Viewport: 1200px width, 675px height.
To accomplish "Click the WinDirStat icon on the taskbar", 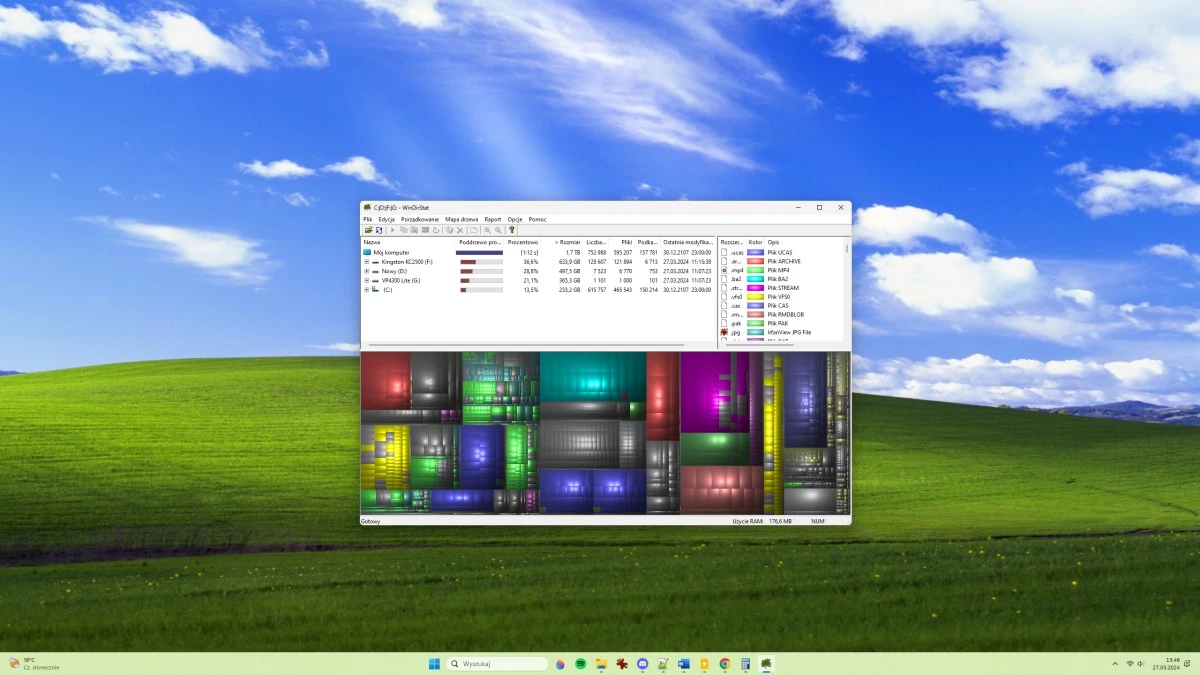I will tap(766, 663).
